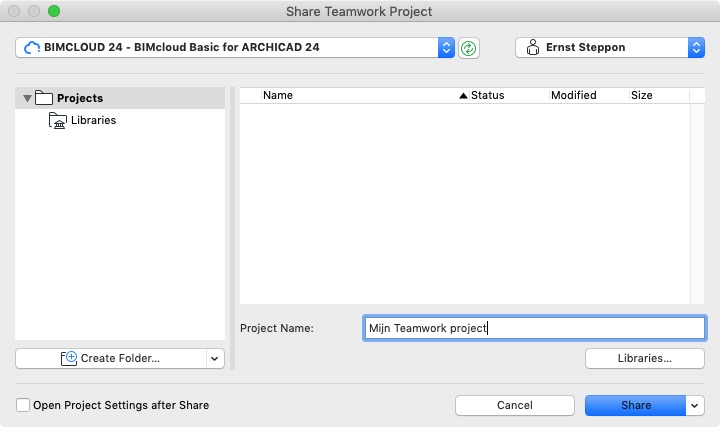The image size is (720, 427).
Task: Open the BIMcloud server selection dropdown
Action: point(446,47)
